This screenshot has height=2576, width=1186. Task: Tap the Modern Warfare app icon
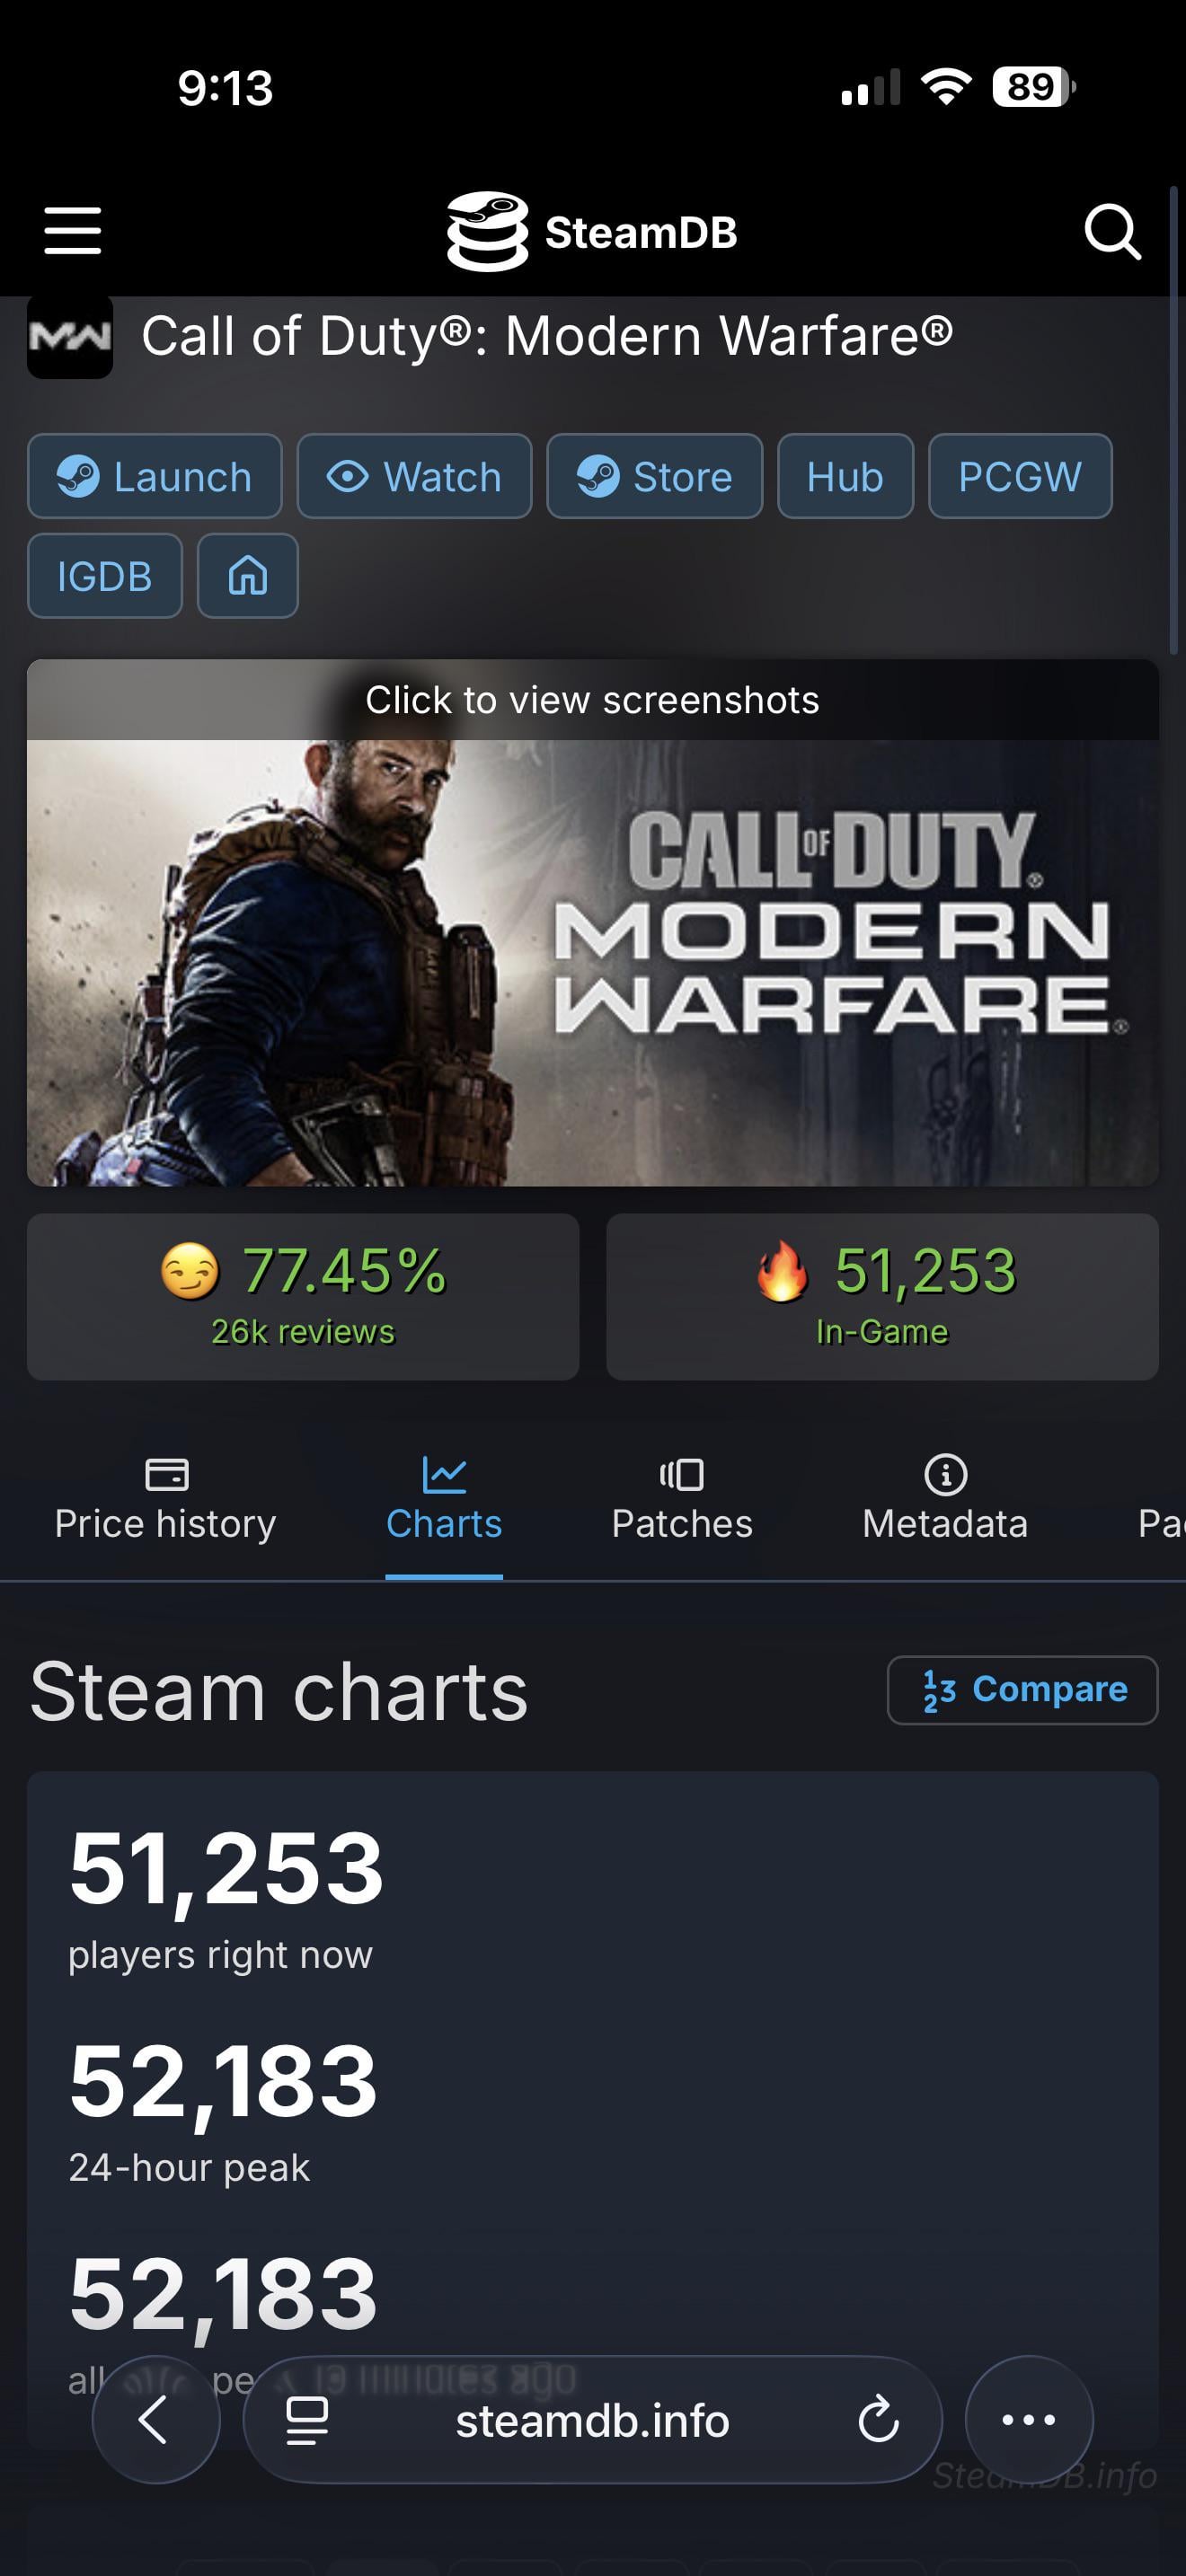point(69,337)
